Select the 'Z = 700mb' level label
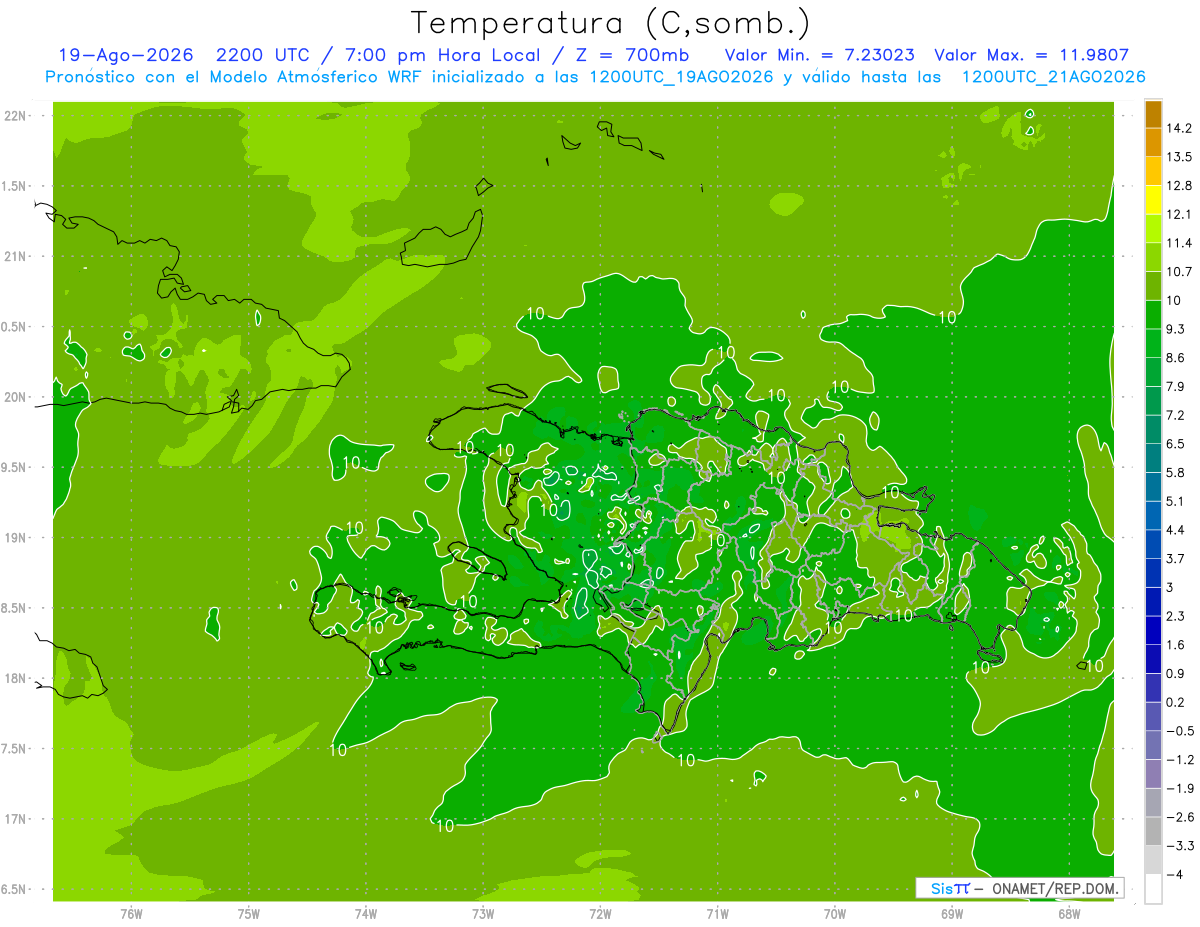 coord(631,55)
